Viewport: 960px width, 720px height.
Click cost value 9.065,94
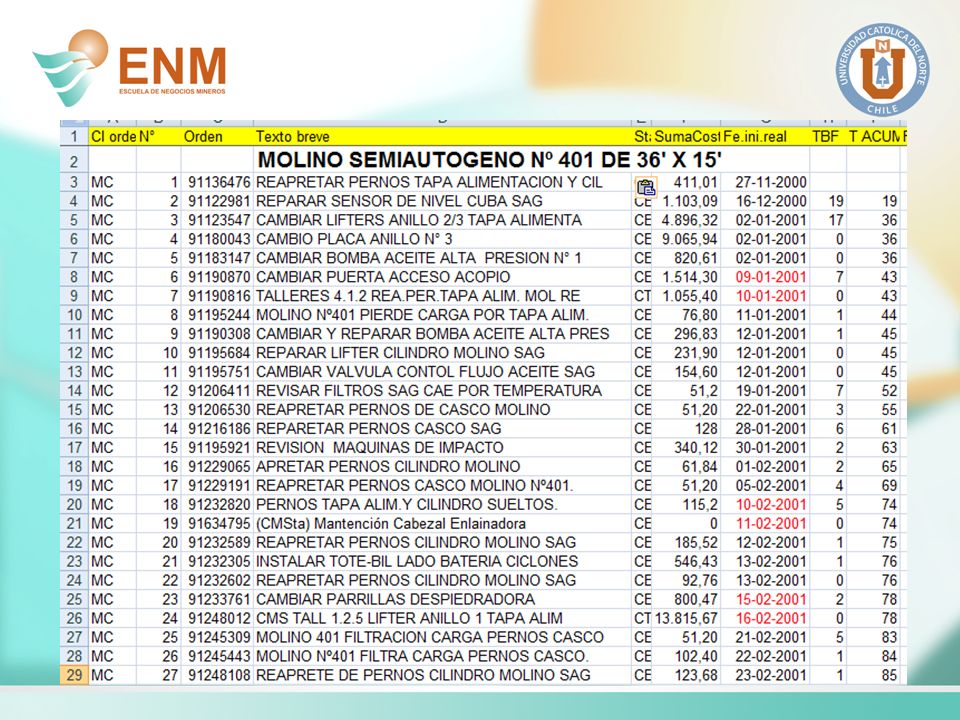(690, 239)
